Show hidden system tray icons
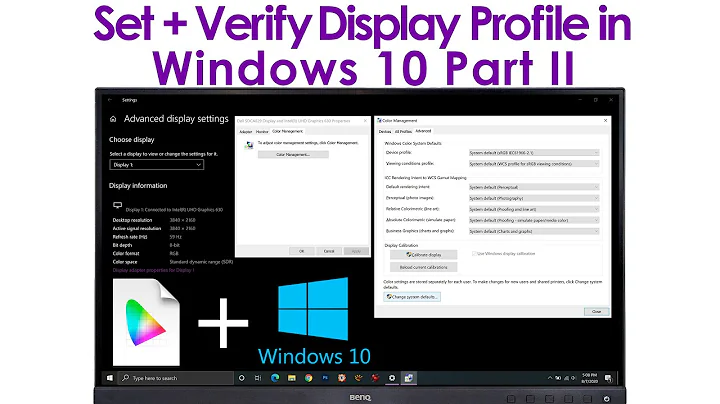This screenshot has height=404, width=720. pos(550,378)
